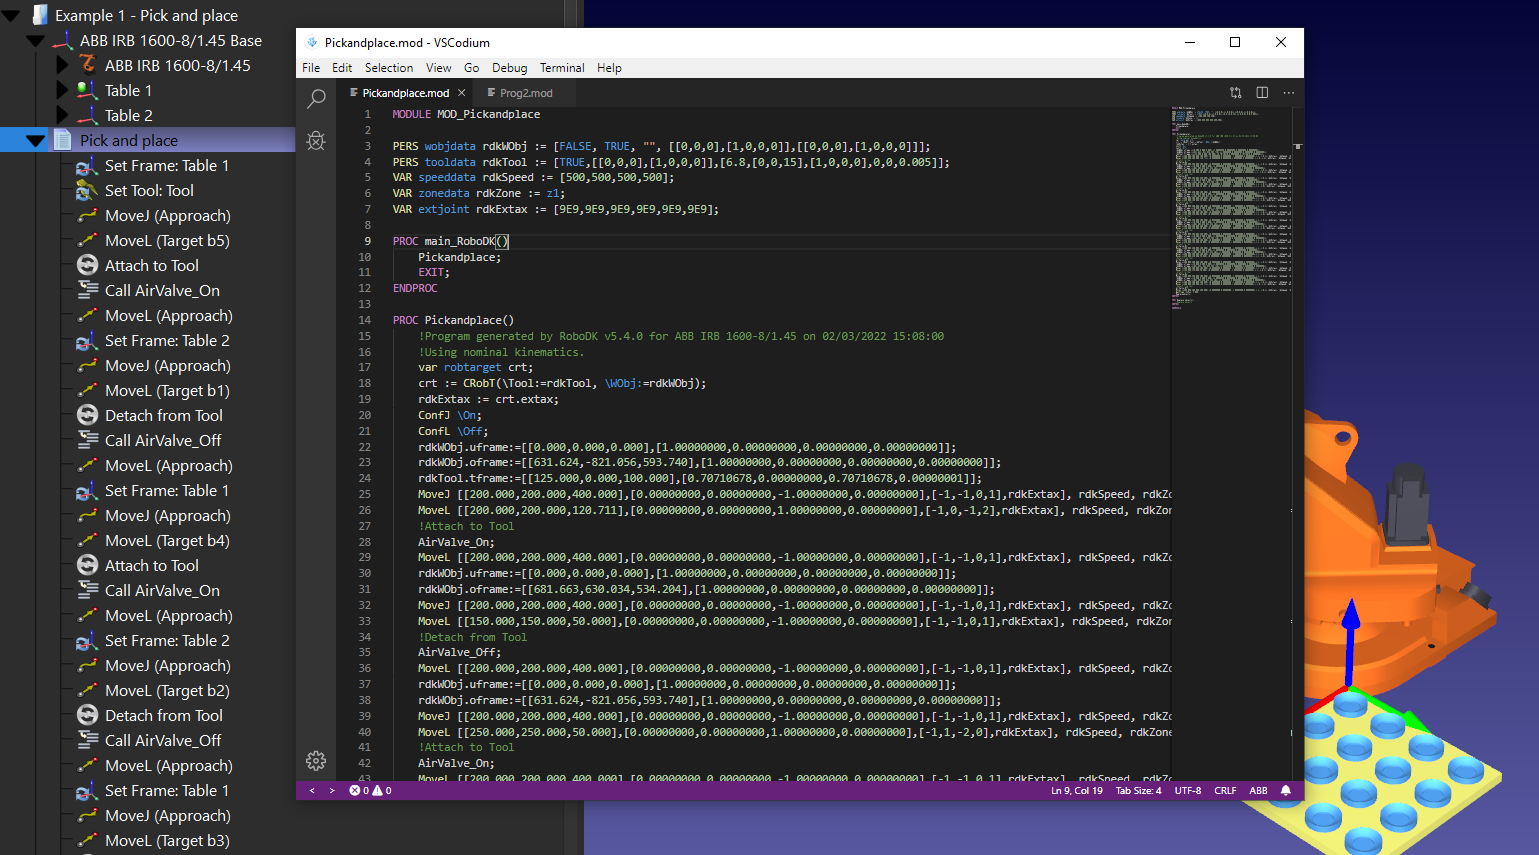Open the Search view in activity bar
This screenshot has width=1539, height=855.
point(316,98)
